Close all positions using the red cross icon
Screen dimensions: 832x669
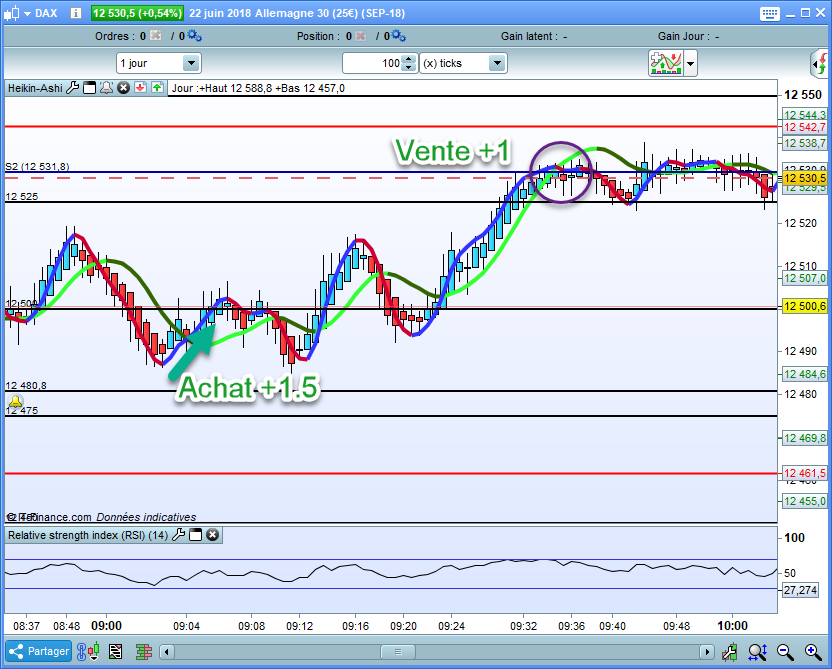click(360, 36)
